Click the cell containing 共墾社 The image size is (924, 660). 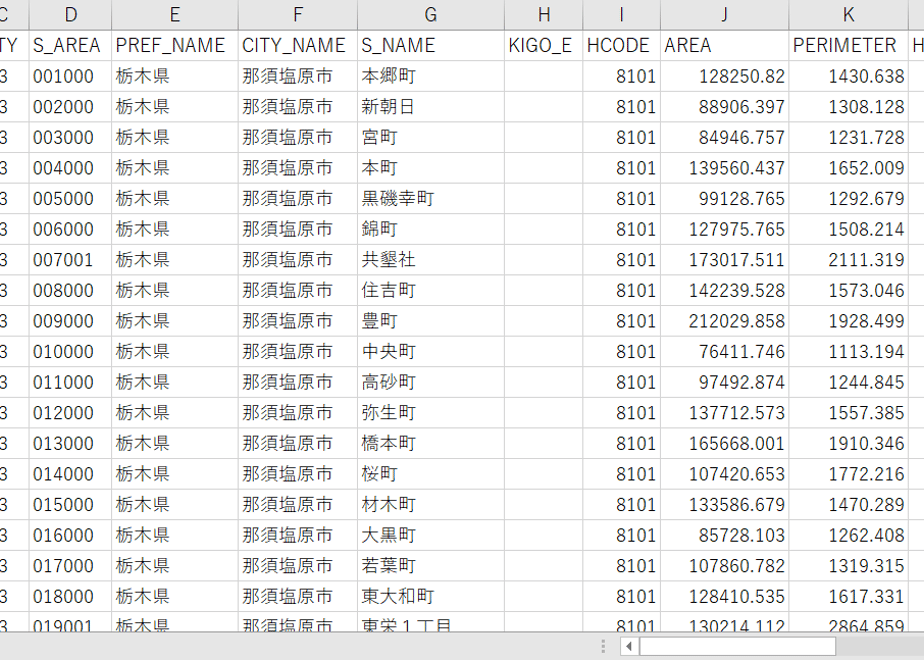431,260
